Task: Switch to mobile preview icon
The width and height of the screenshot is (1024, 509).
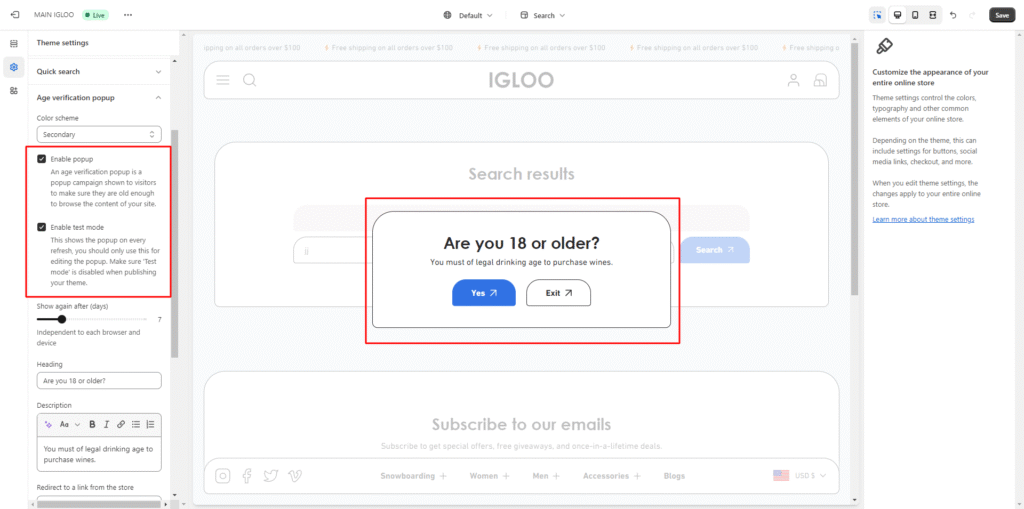Action: (915, 15)
